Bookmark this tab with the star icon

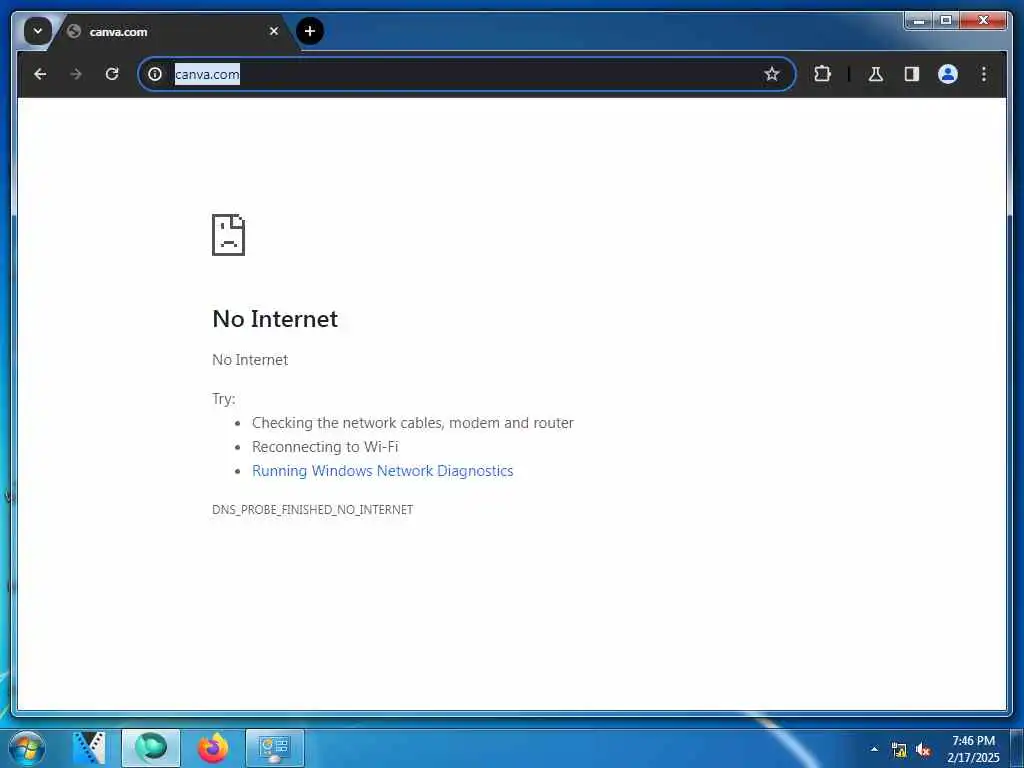coord(772,74)
